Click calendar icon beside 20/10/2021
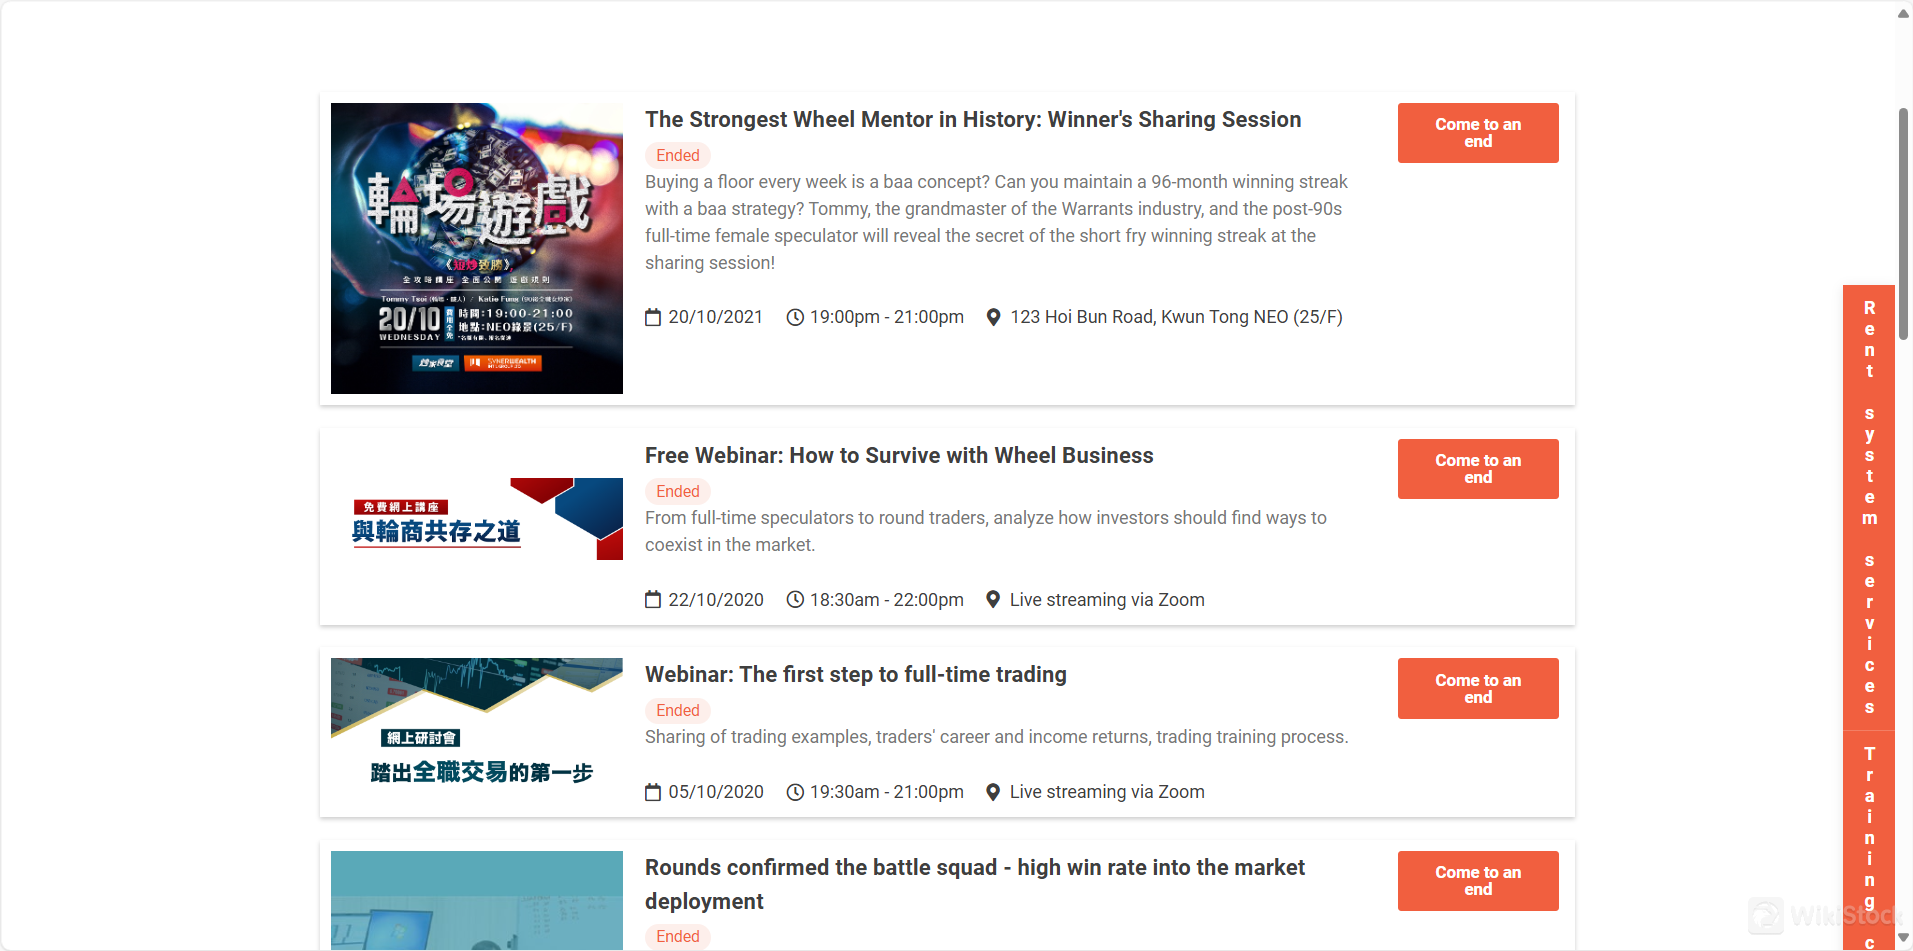Image resolution: width=1913 pixels, height=951 pixels. coord(653,317)
